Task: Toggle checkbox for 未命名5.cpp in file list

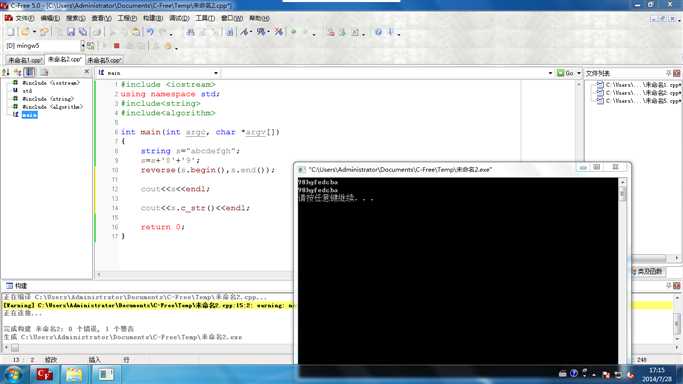Action: (x=600, y=100)
